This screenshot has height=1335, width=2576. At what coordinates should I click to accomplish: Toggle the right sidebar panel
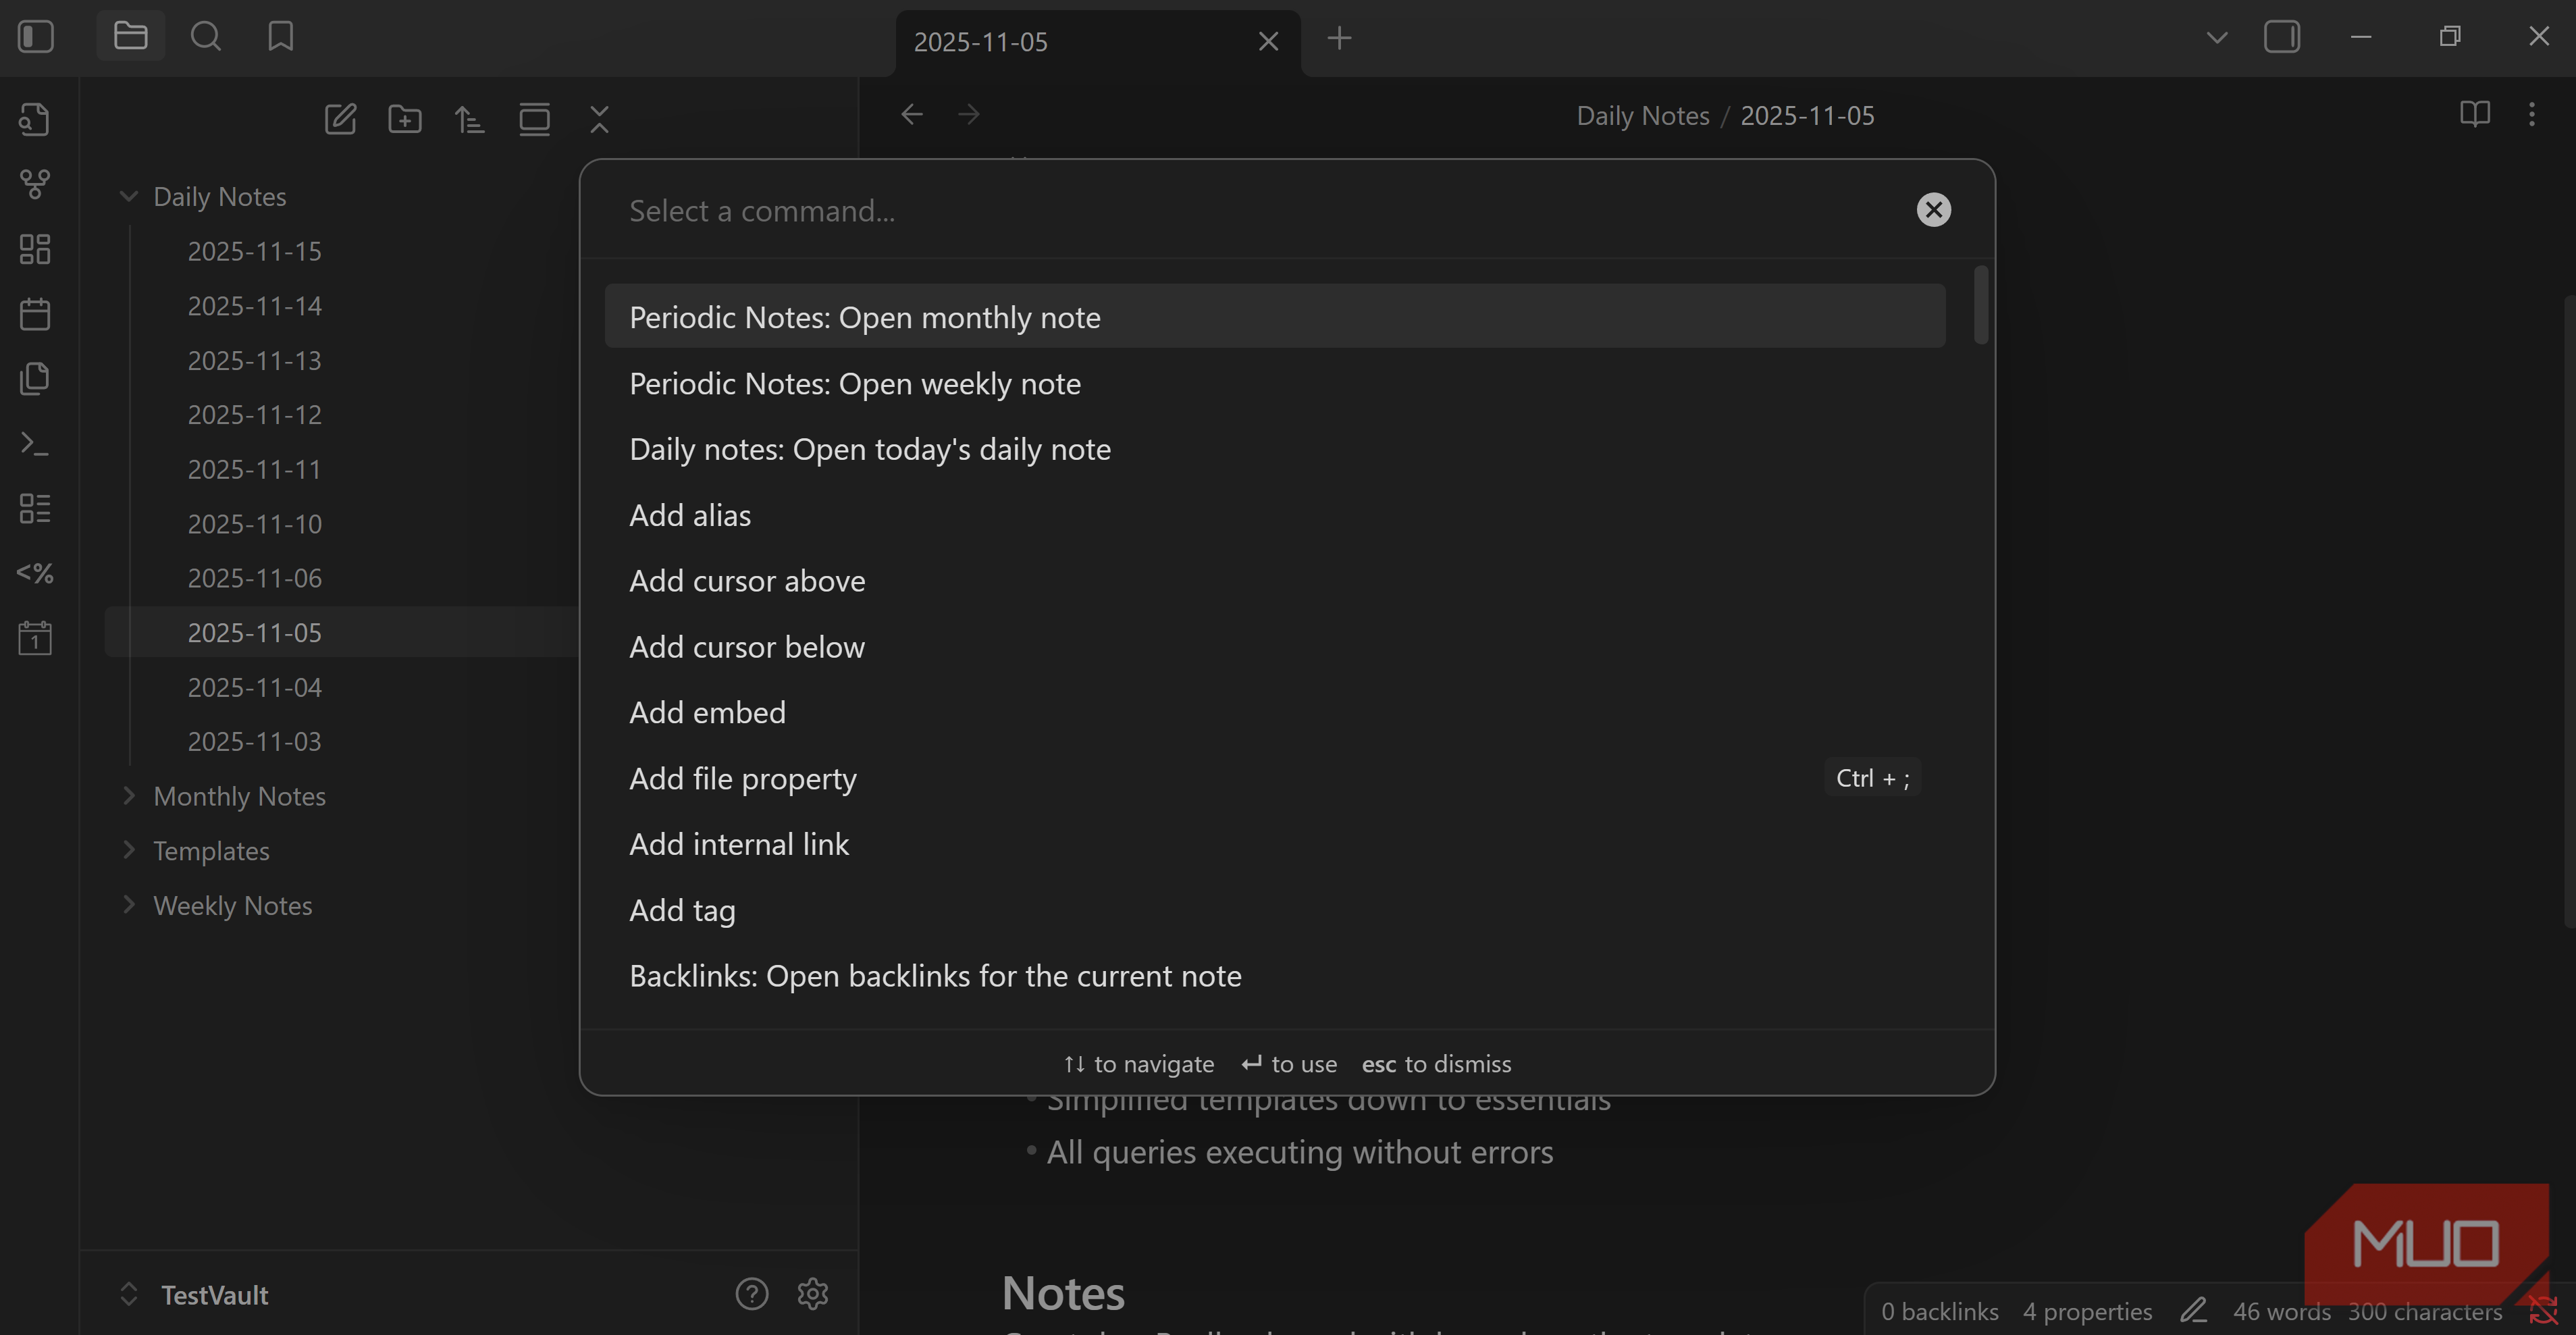(2282, 38)
